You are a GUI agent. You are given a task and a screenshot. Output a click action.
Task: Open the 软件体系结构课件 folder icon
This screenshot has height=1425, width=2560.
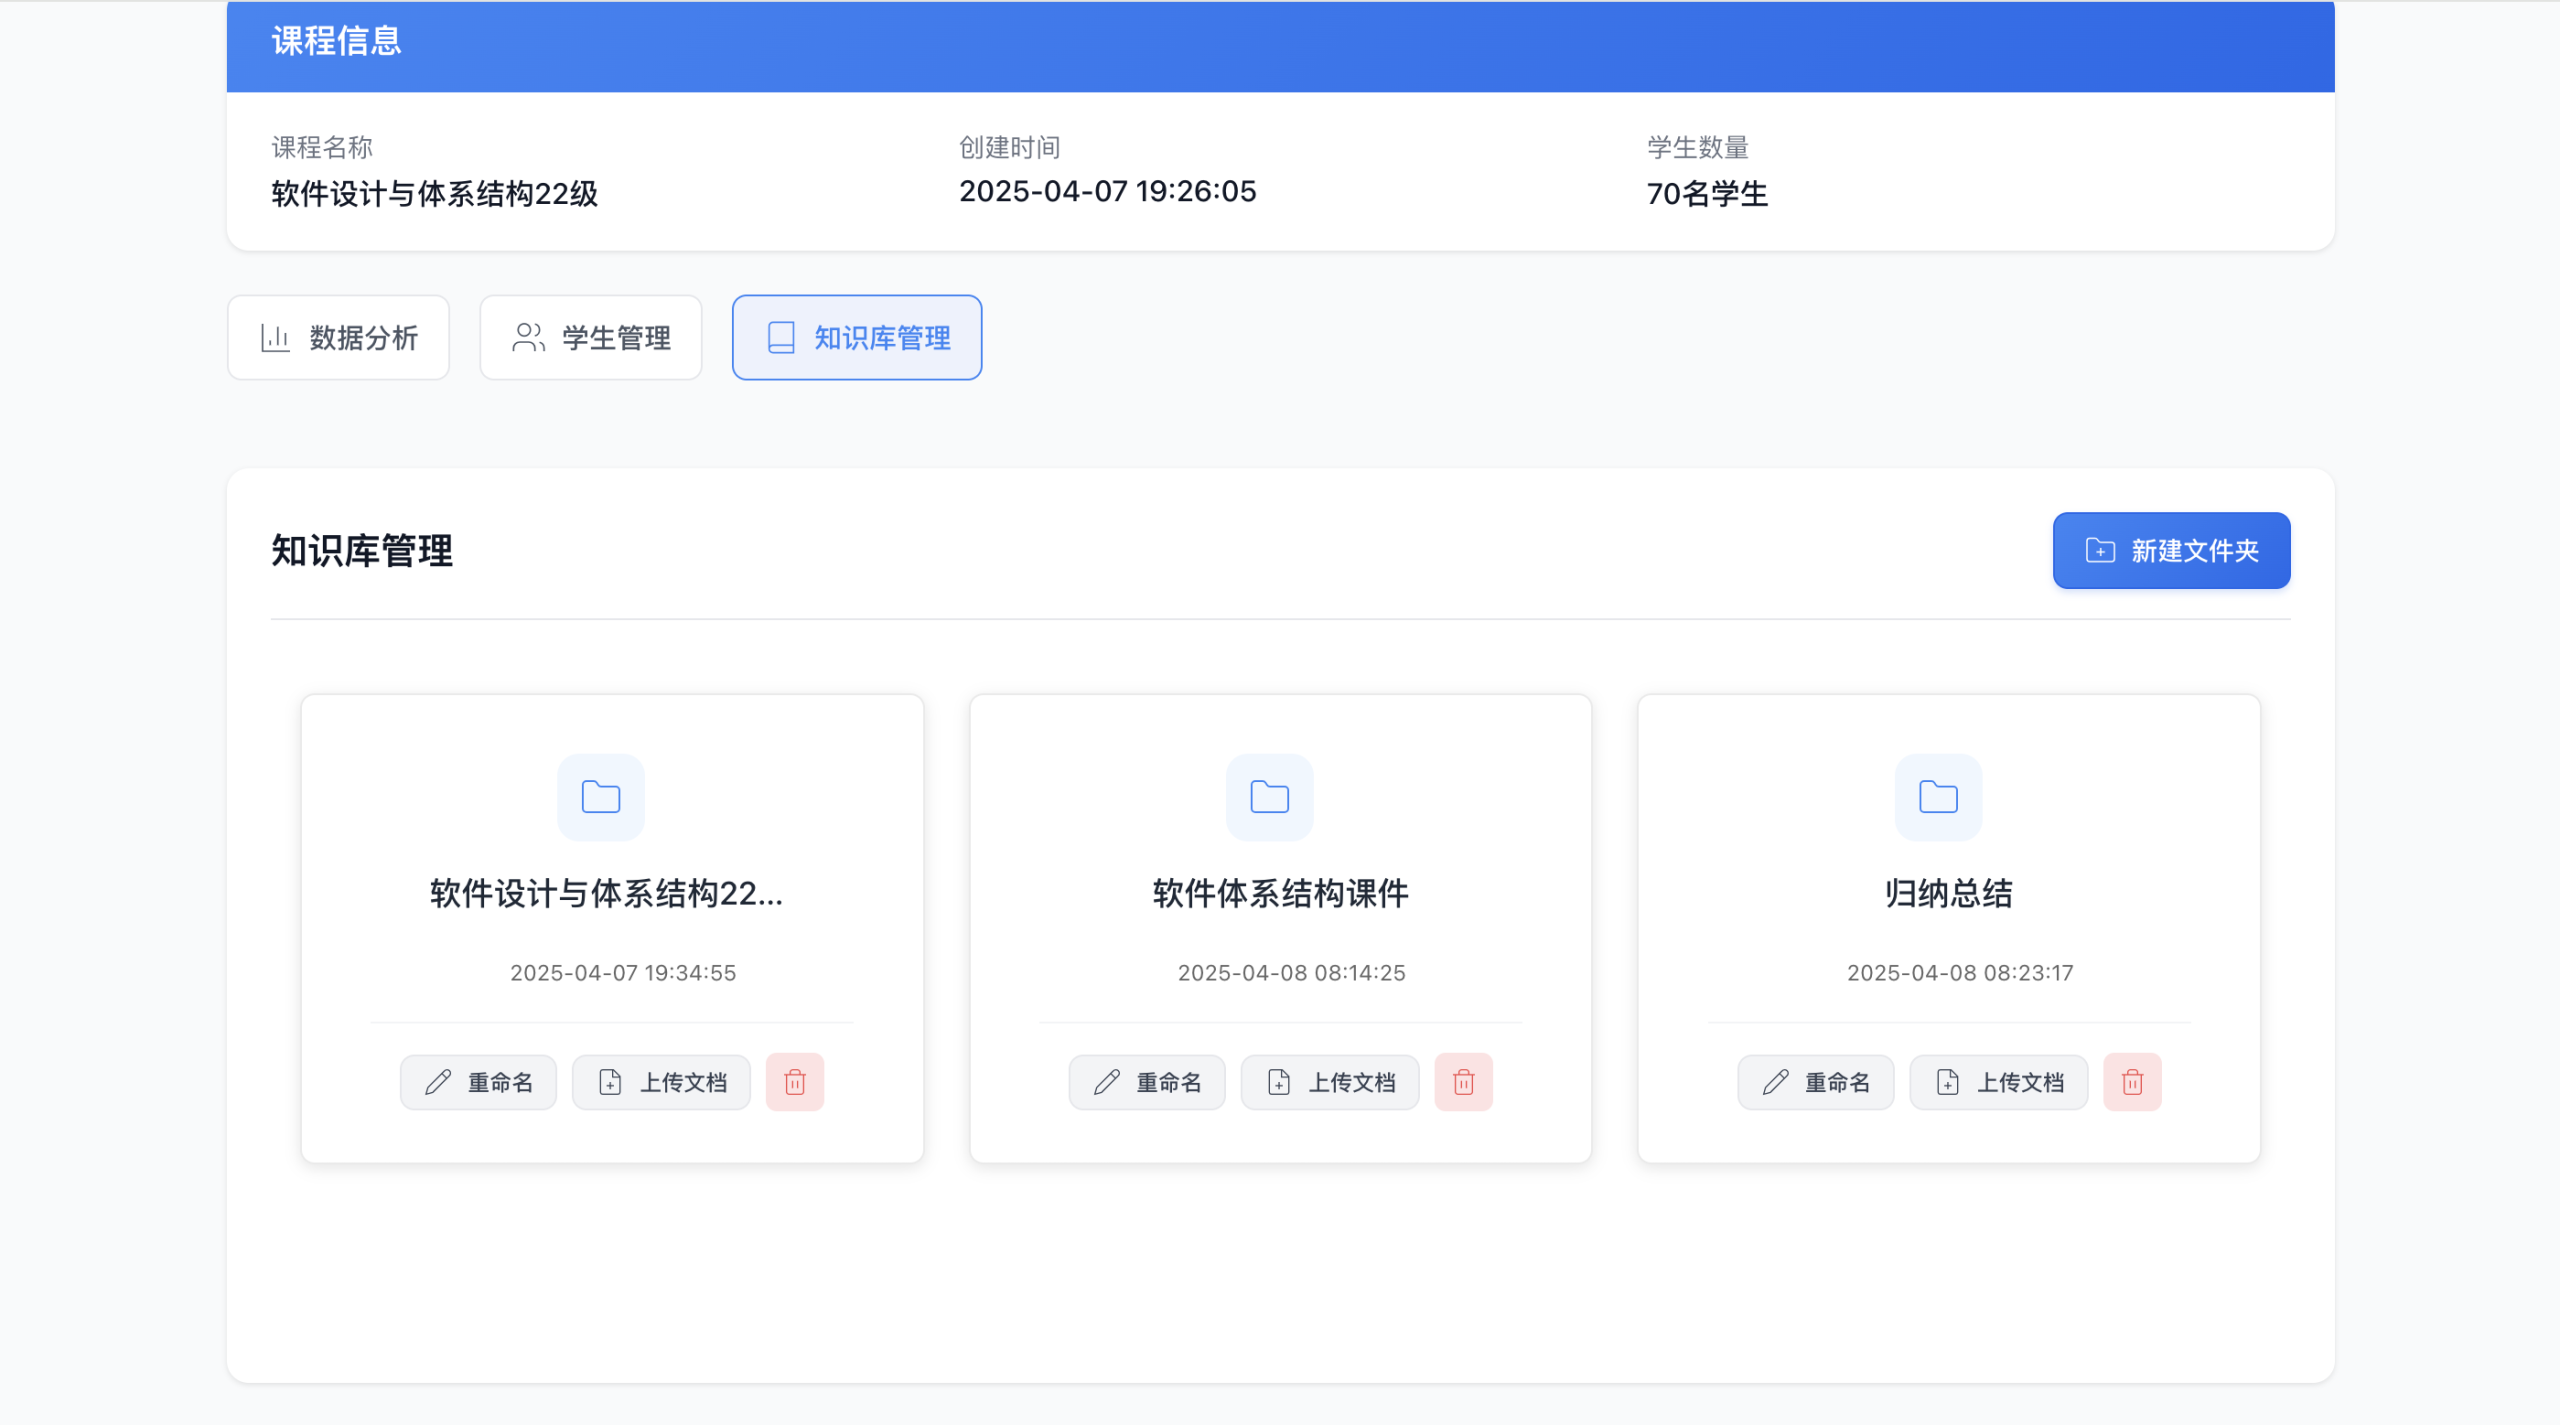click(x=1269, y=797)
